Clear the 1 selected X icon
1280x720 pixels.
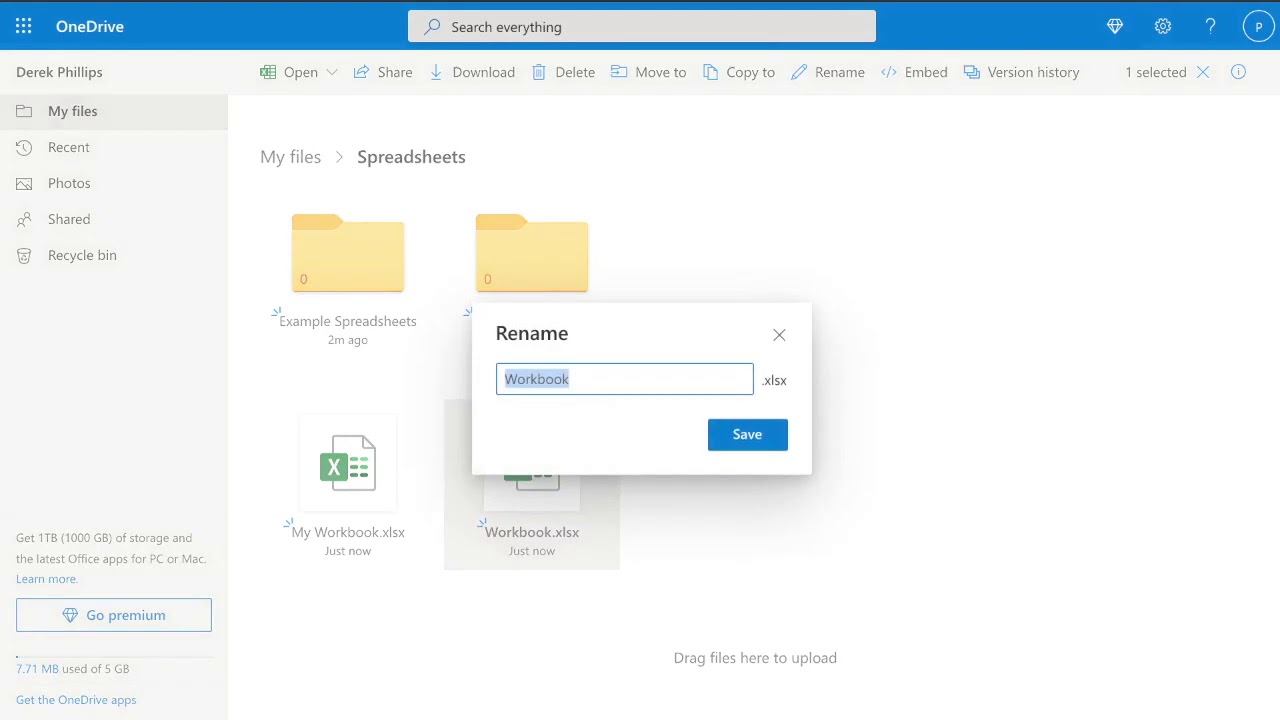[x=1203, y=72]
